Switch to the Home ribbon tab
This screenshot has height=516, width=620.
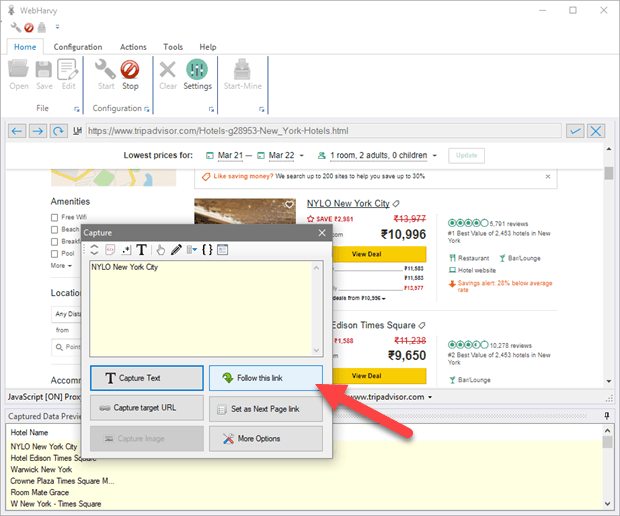pos(25,47)
